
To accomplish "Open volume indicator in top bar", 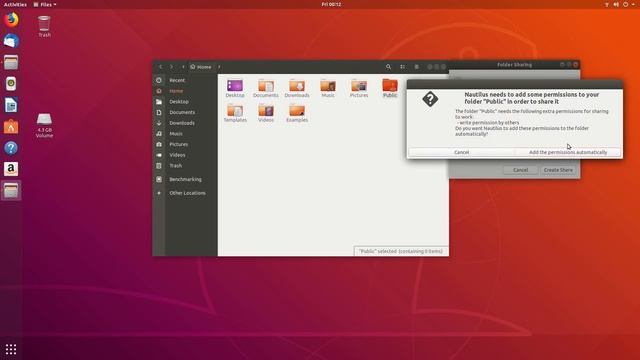I will (616, 4).
